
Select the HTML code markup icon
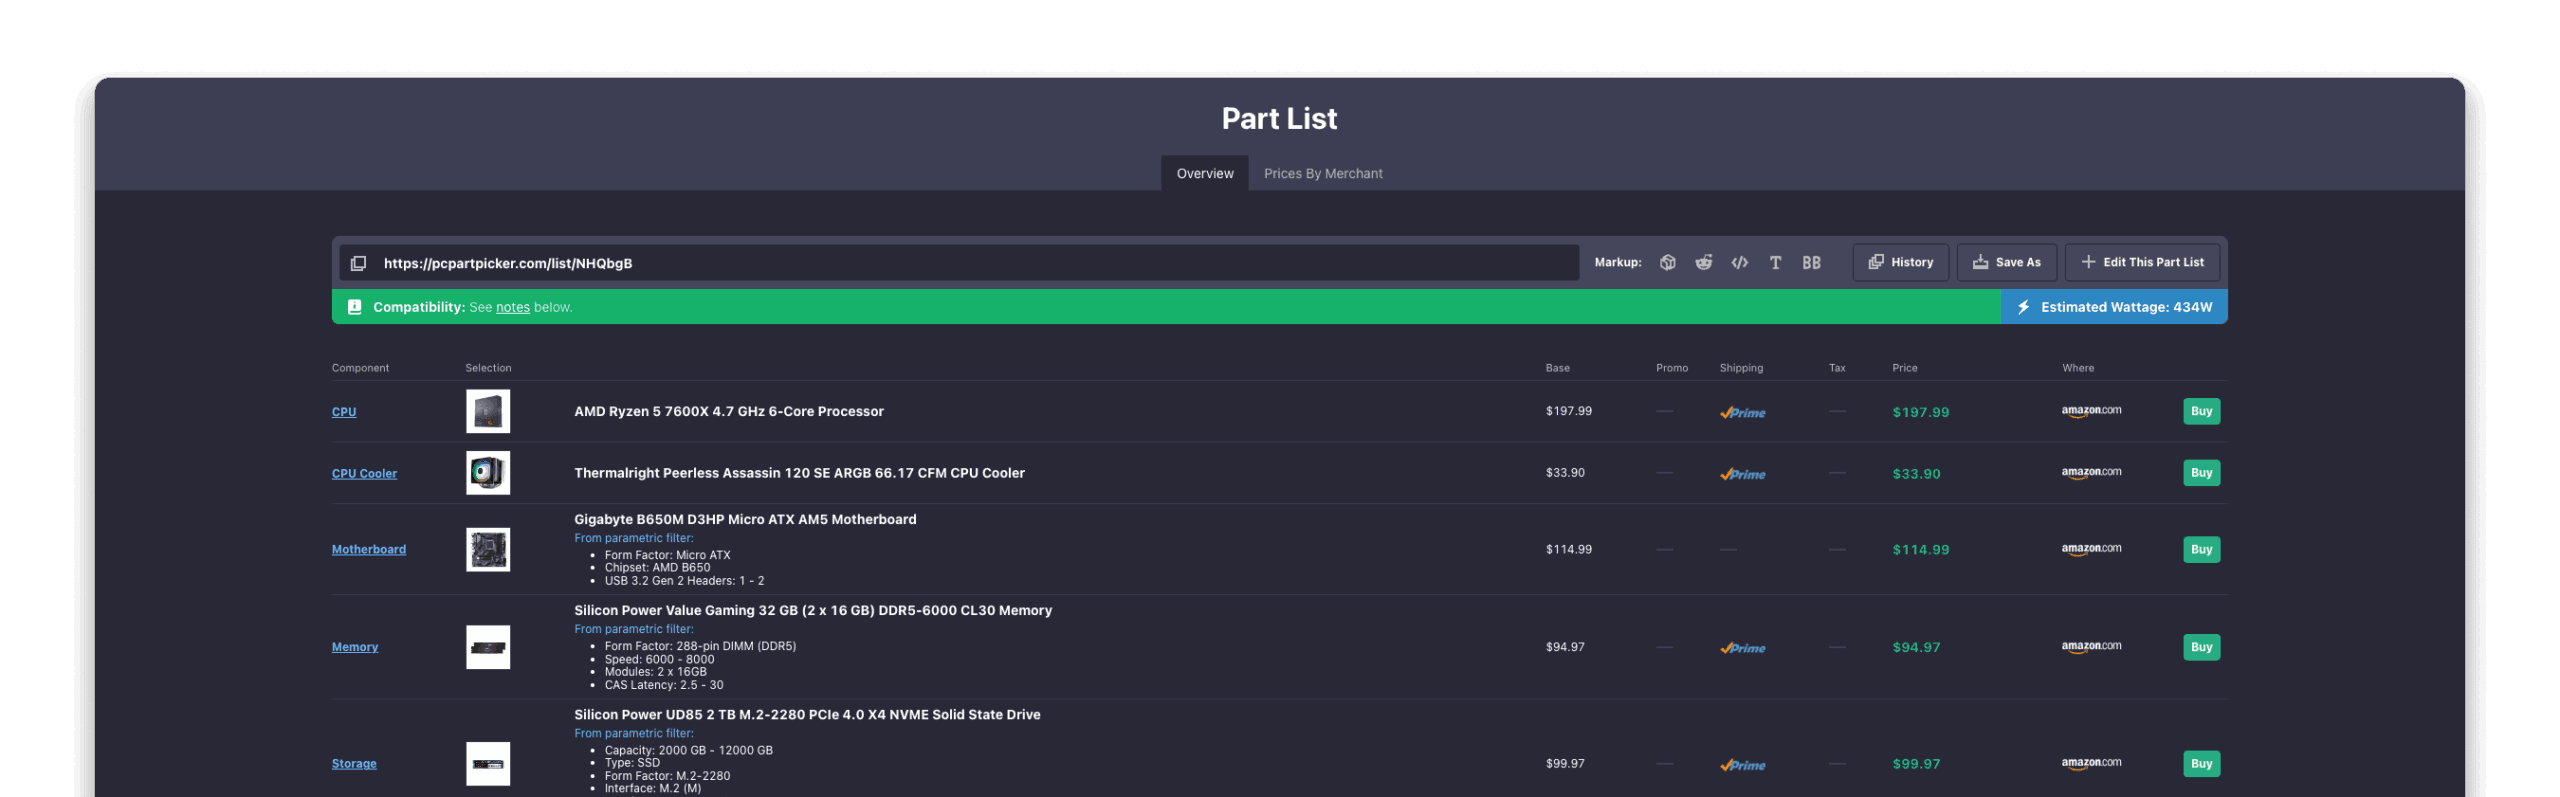(1739, 263)
